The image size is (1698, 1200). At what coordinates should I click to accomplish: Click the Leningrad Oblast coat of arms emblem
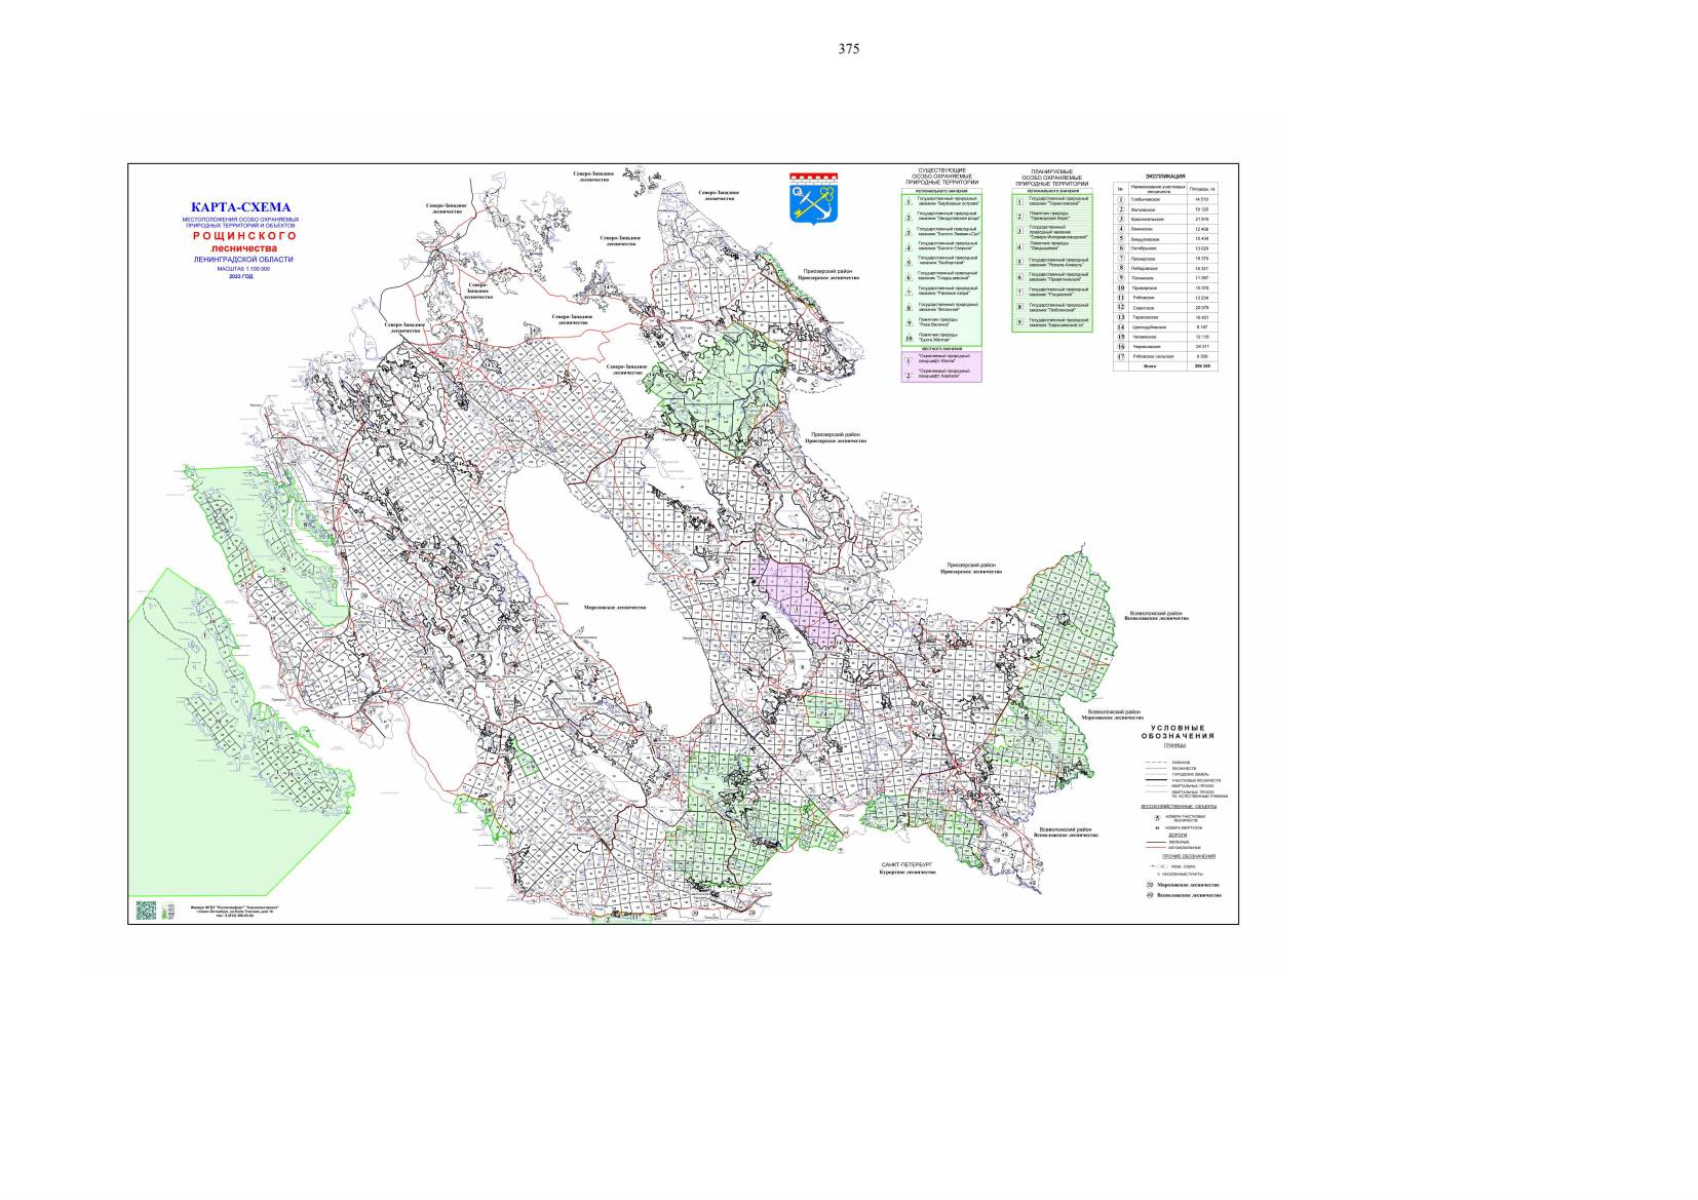pyautogui.click(x=813, y=199)
